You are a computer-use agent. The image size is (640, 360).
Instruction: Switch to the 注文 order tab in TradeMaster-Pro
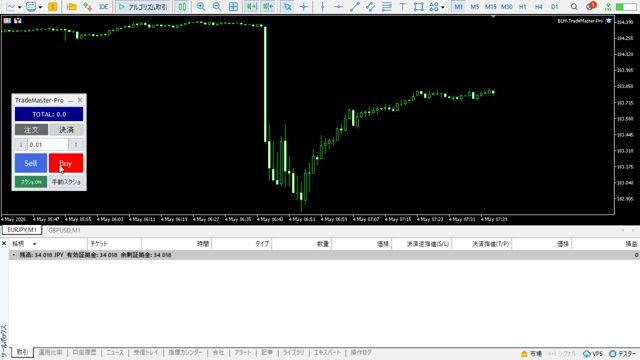tap(31, 130)
